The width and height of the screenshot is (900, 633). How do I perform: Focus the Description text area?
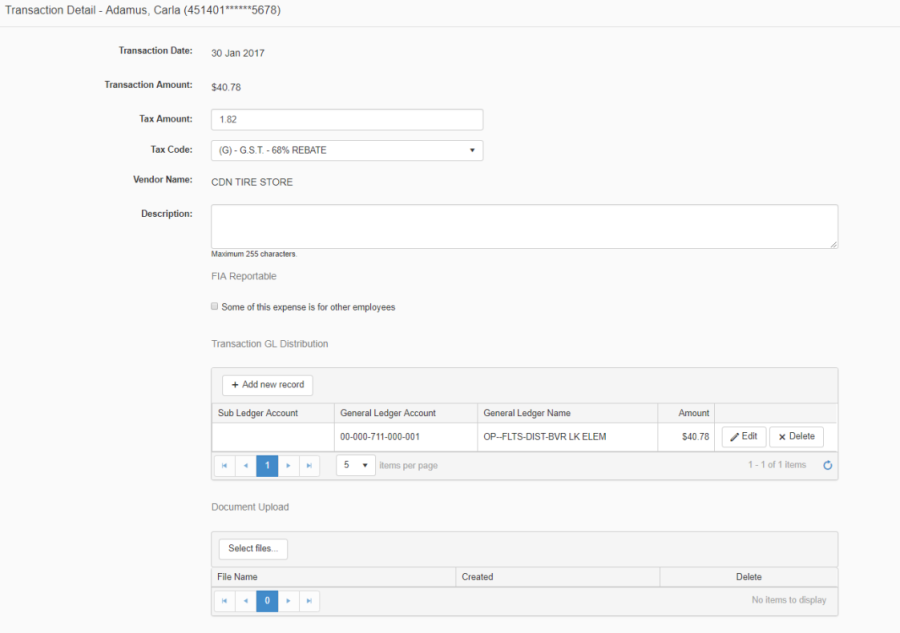(x=524, y=227)
